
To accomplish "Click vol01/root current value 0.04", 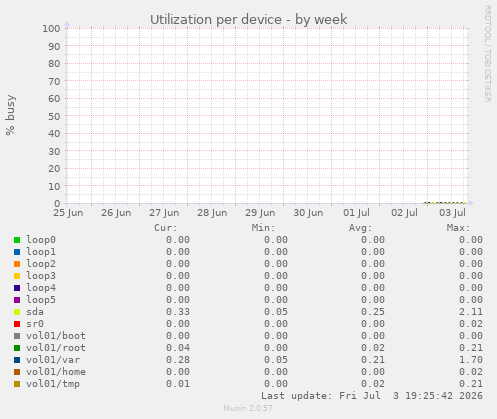I will [178, 348].
